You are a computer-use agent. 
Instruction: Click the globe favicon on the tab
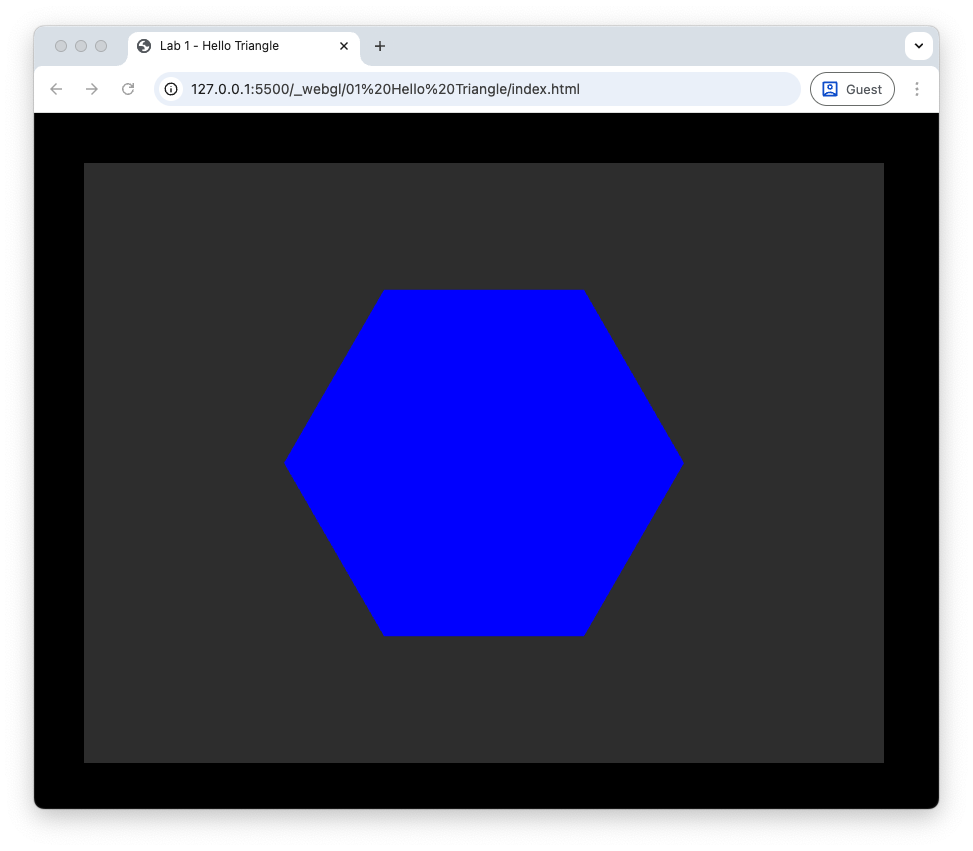[144, 46]
